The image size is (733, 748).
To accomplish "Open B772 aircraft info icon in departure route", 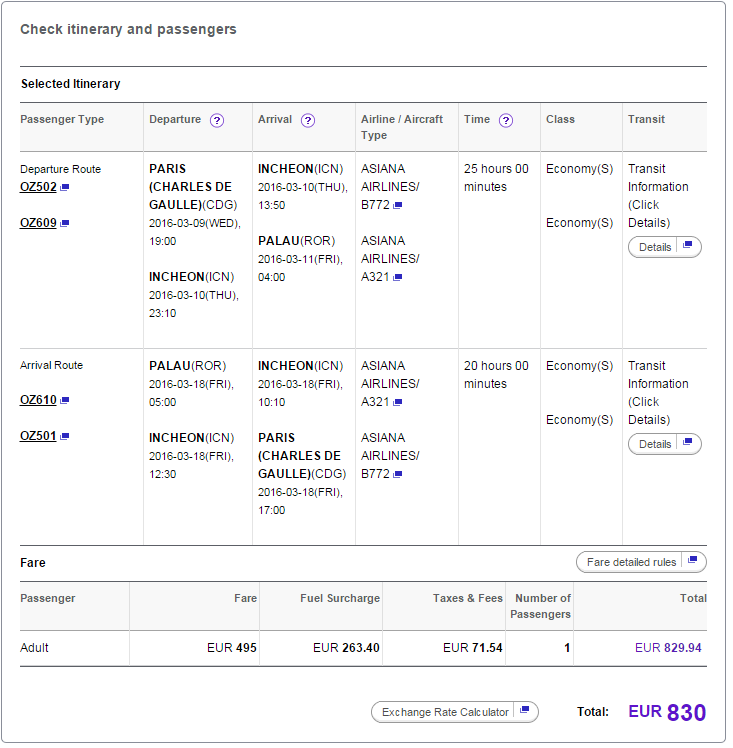I will (x=400, y=207).
